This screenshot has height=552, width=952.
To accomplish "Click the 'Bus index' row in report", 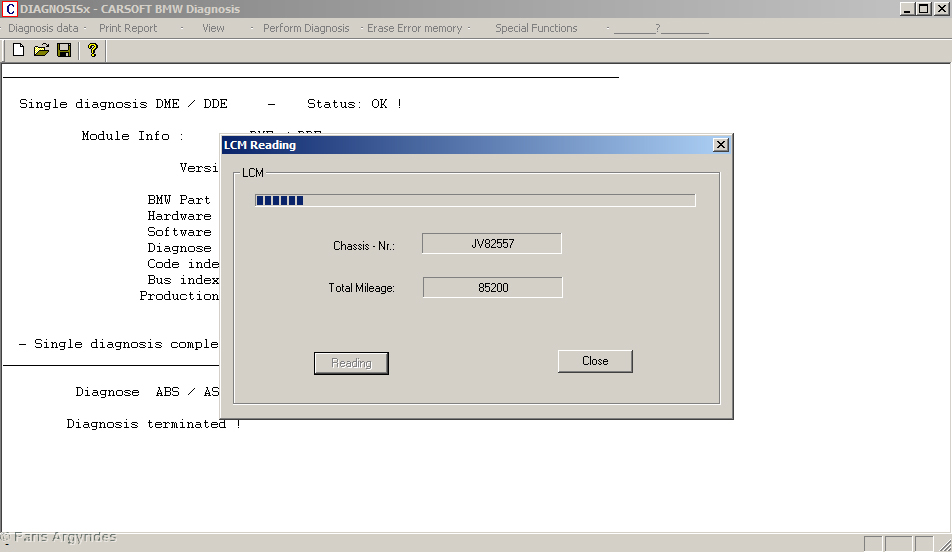I will (183, 280).
